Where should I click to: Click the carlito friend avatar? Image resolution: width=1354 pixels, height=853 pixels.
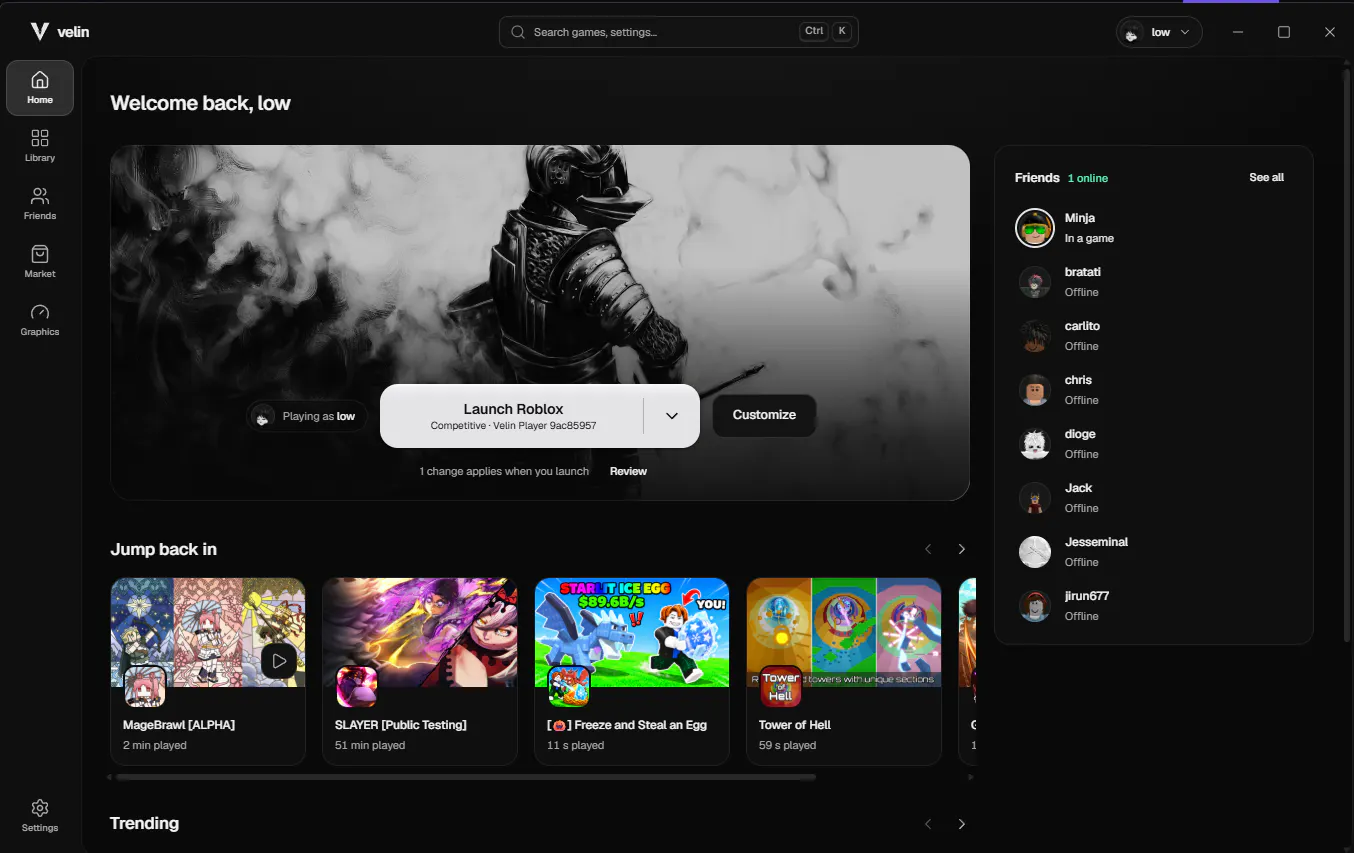(1035, 336)
